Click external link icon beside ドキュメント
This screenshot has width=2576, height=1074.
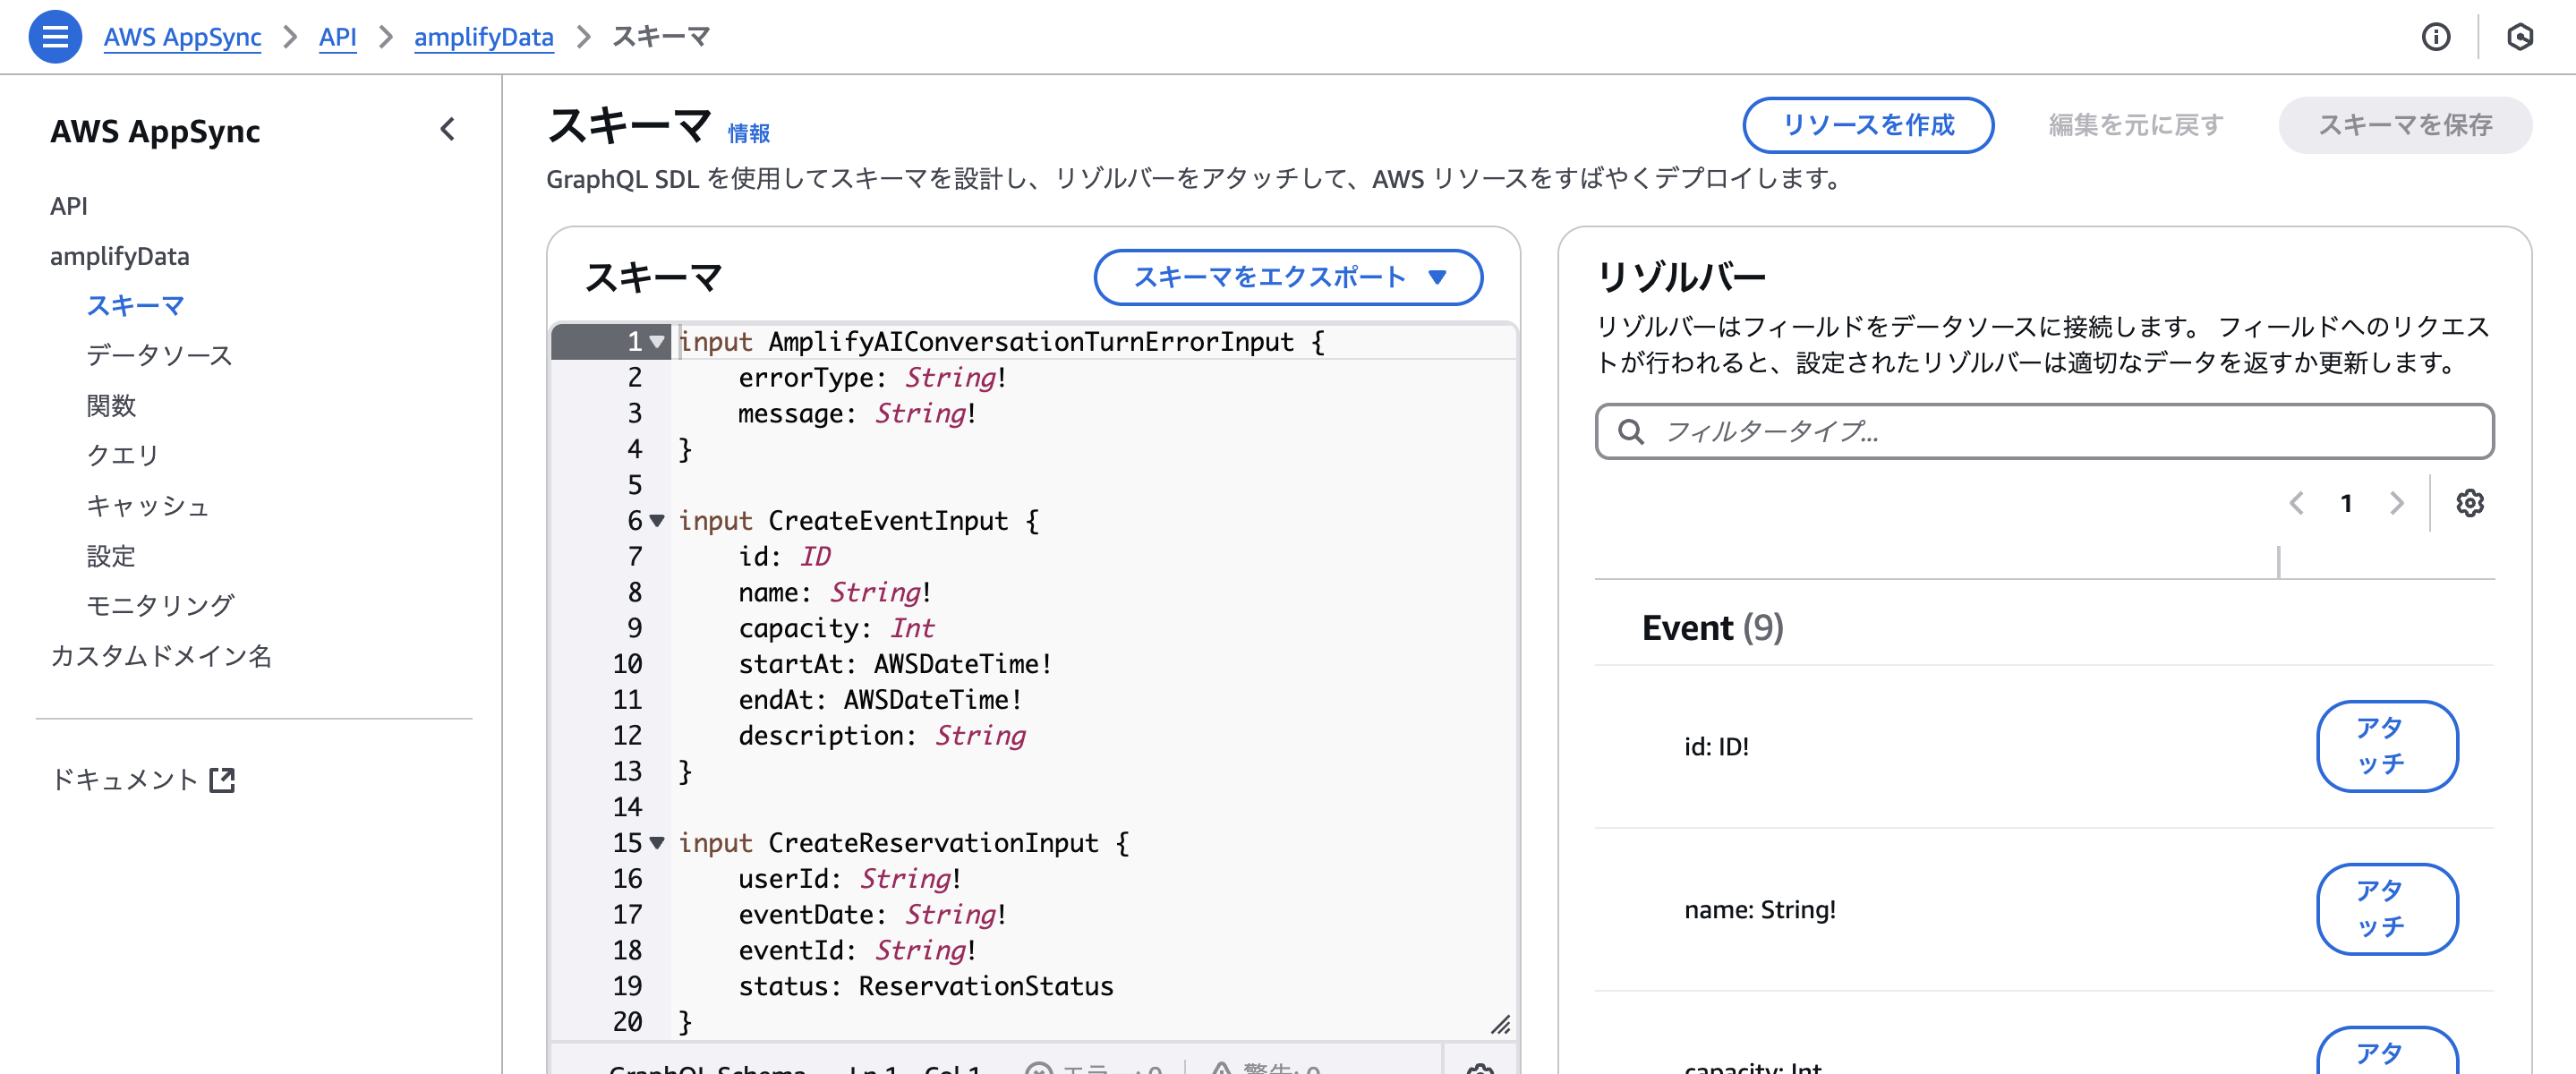click(223, 780)
